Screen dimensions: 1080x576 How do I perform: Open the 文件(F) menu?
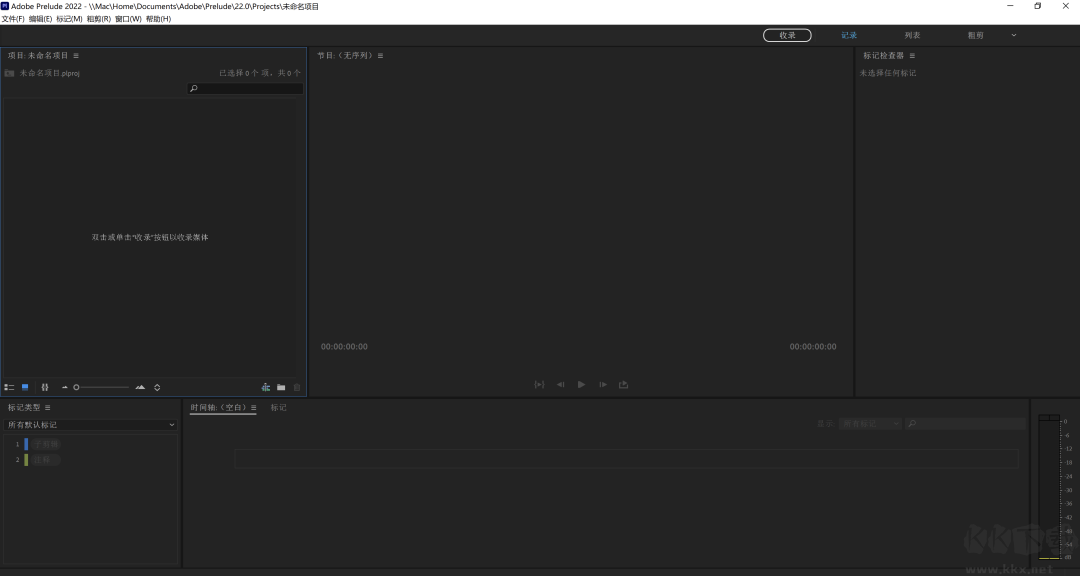(x=13, y=19)
